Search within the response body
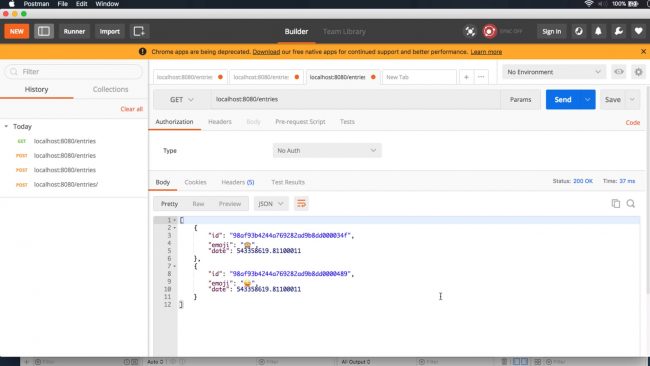 click(631, 204)
